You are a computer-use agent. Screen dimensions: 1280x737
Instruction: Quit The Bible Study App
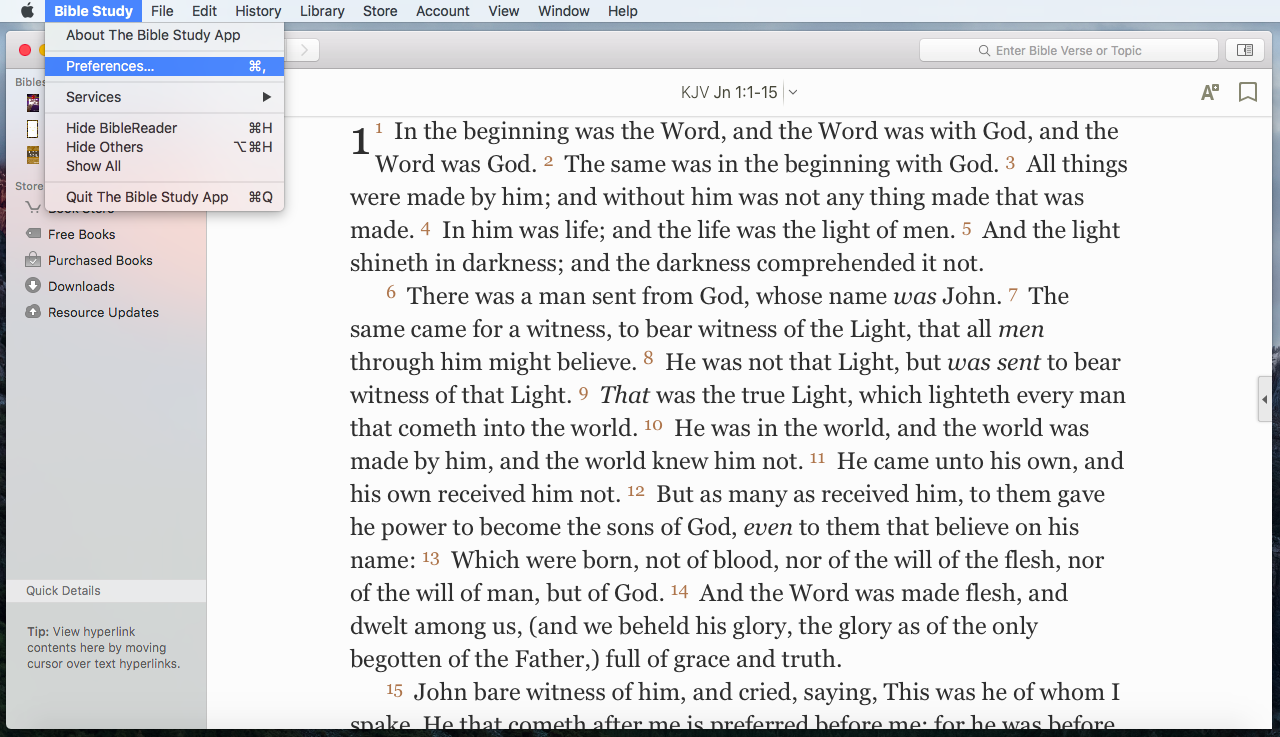point(165,197)
